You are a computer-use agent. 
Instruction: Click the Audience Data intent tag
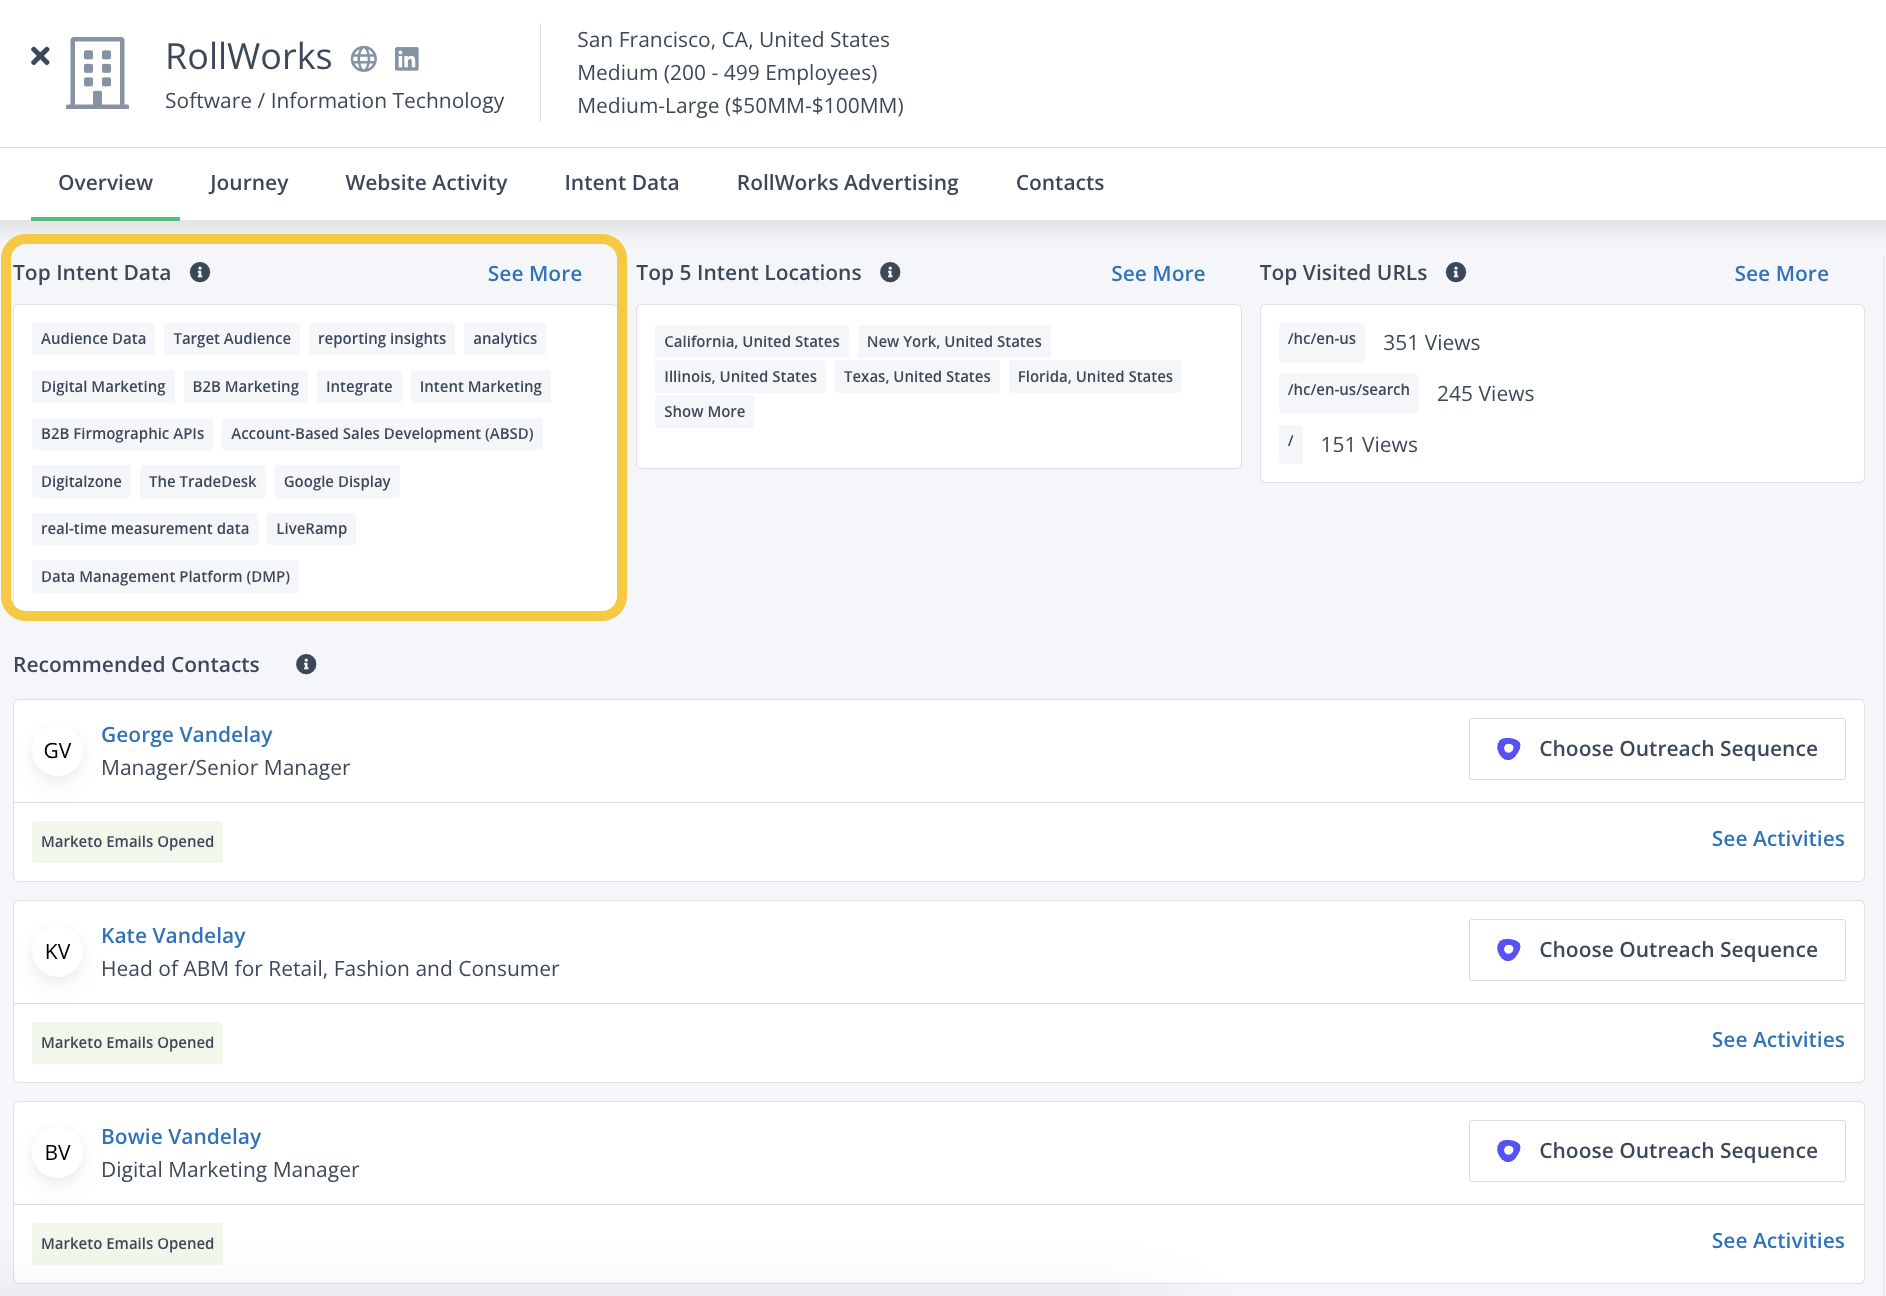pyautogui.click(x=93, y=339)
